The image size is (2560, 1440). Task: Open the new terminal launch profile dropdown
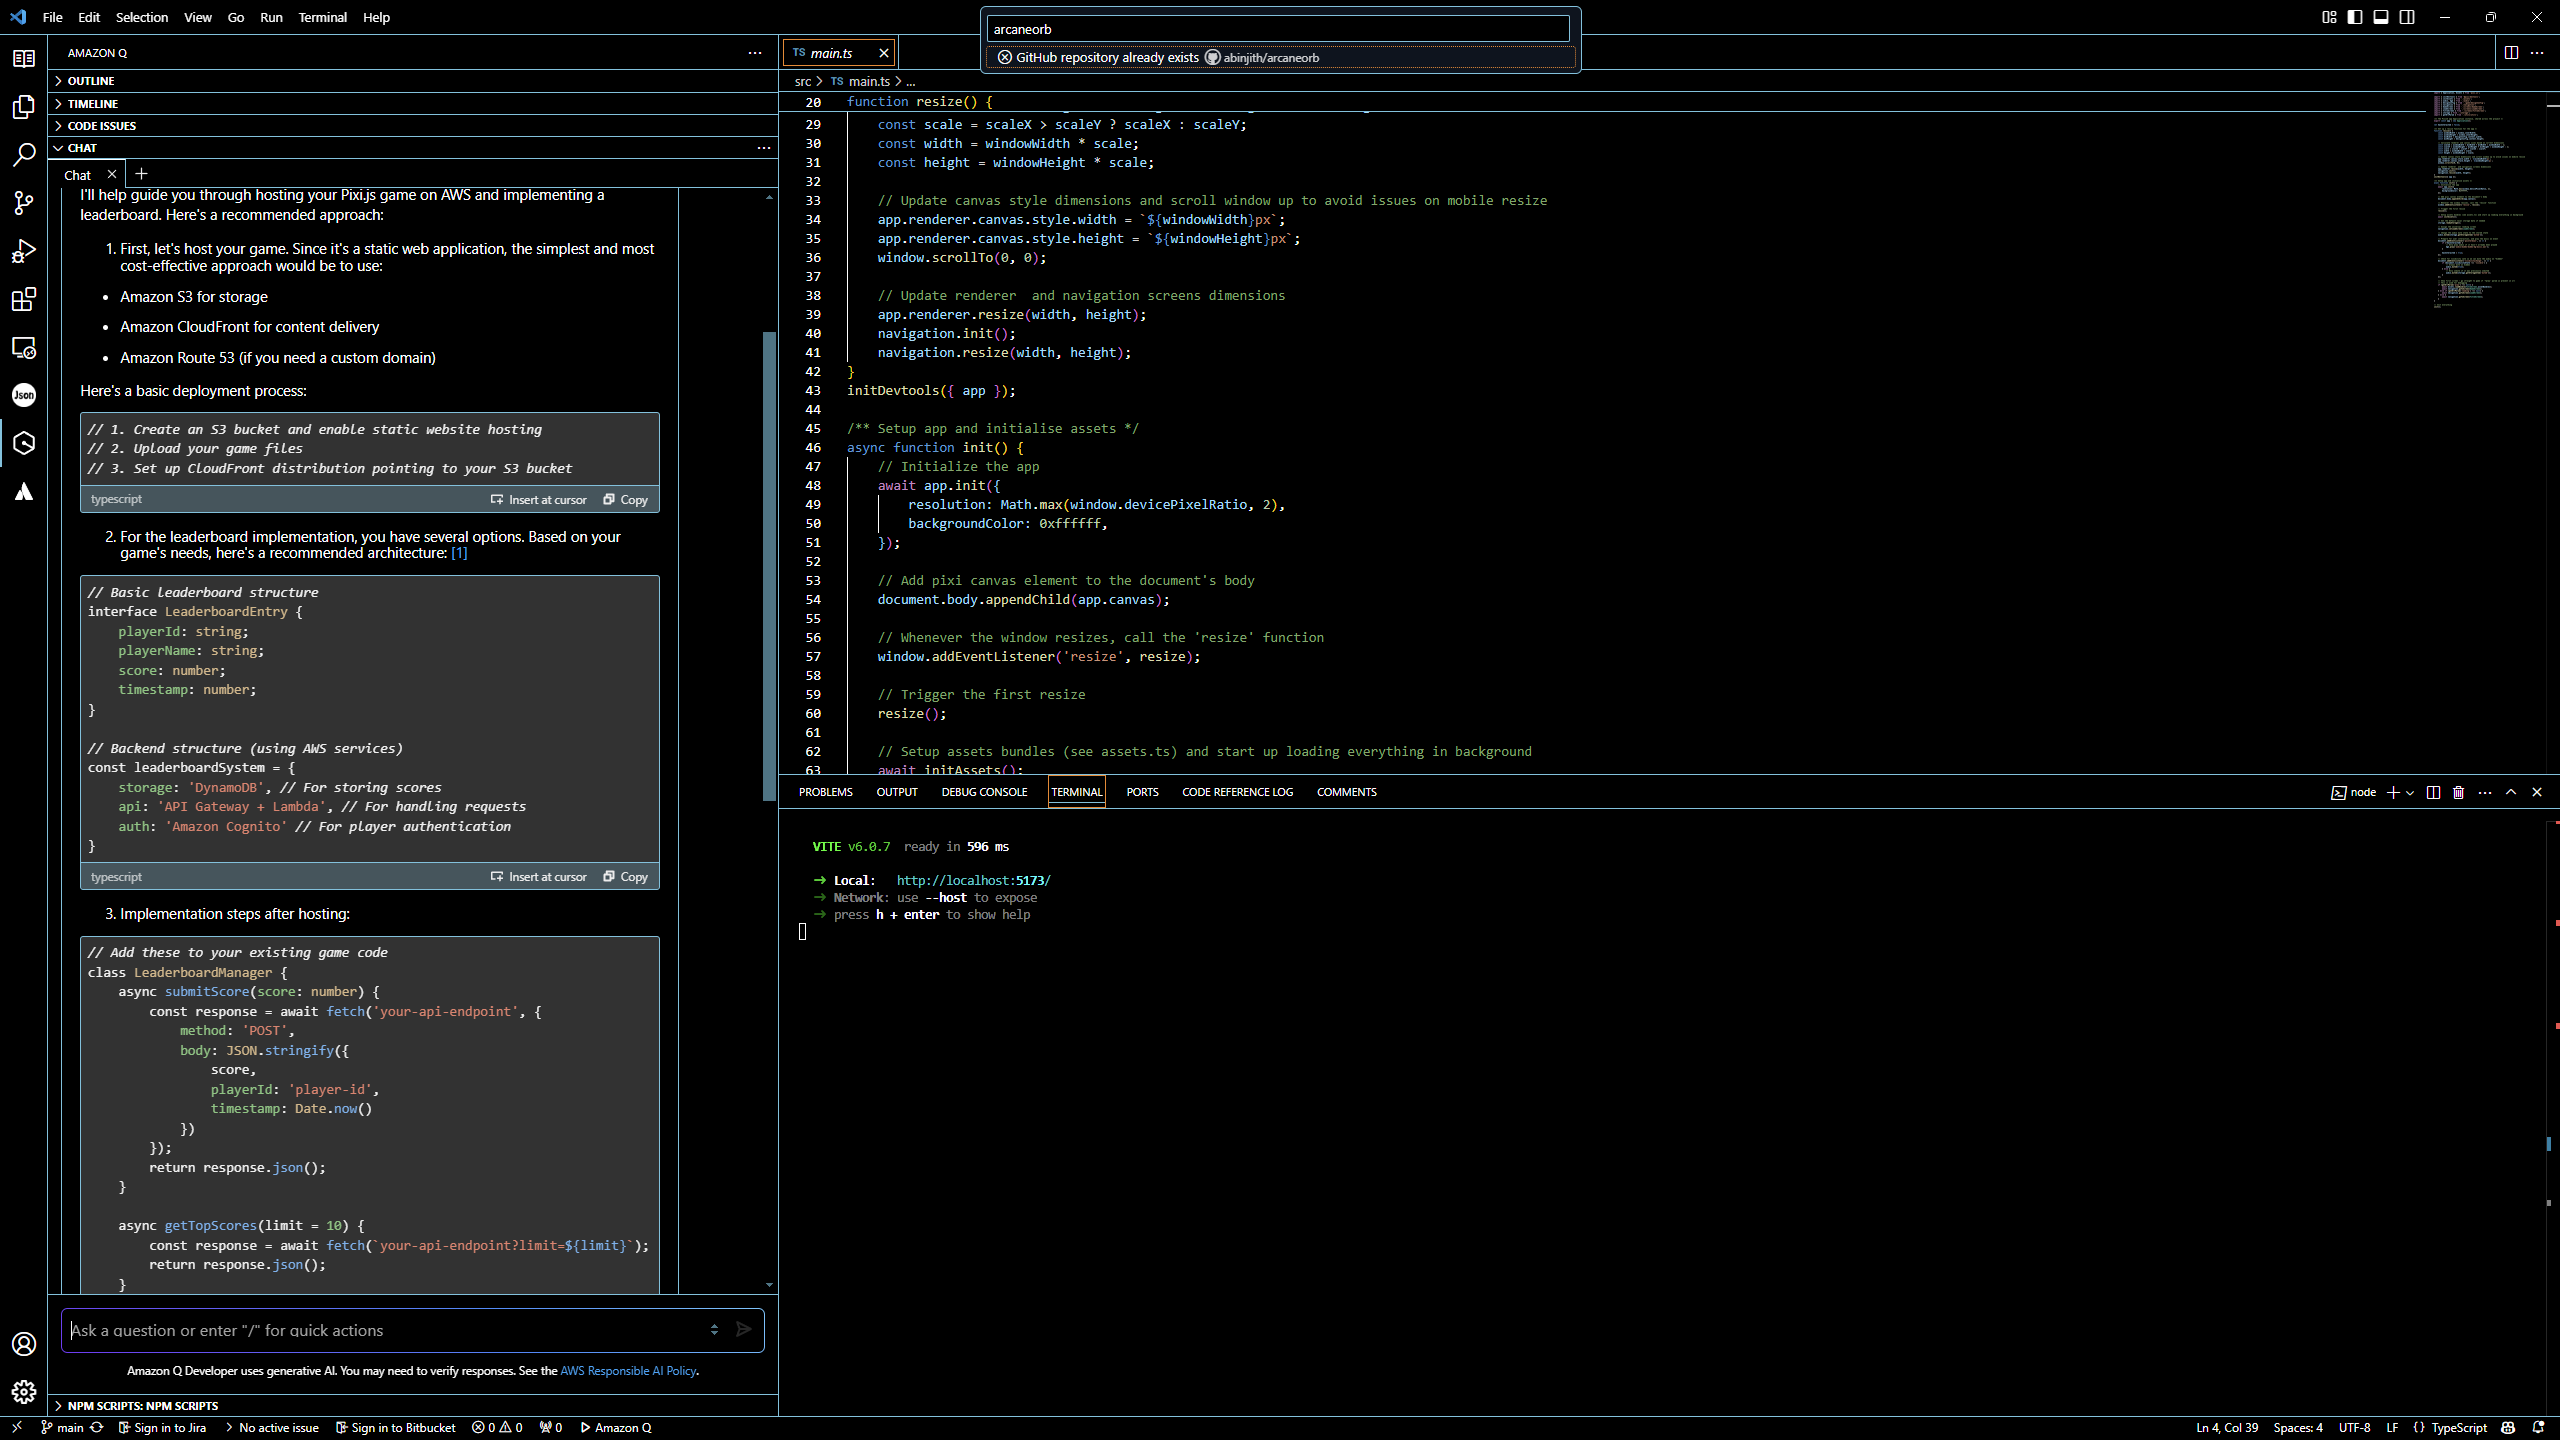[x=2410, y=792]
